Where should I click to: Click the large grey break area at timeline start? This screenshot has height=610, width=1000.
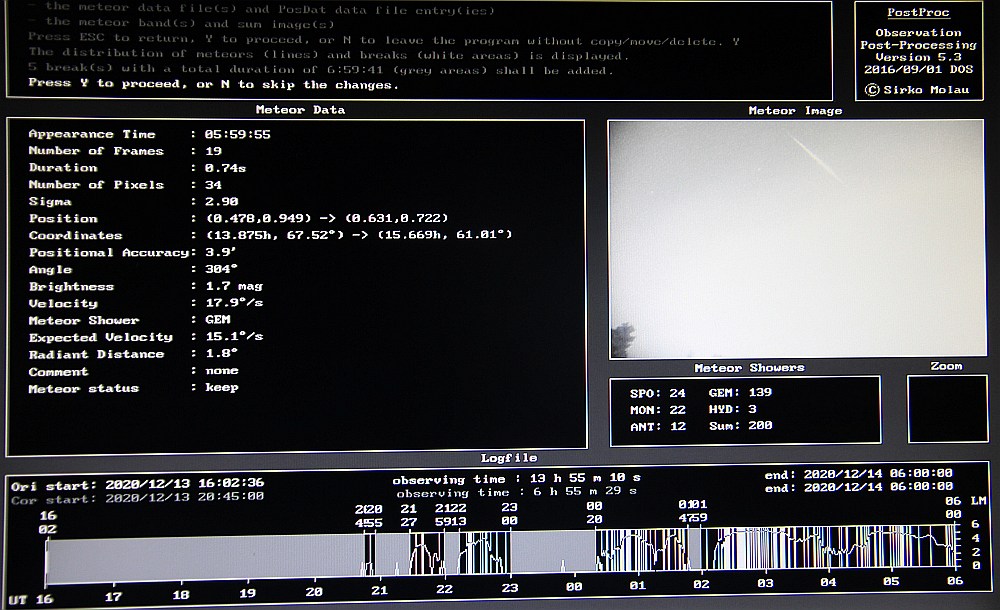pos(200,558)
